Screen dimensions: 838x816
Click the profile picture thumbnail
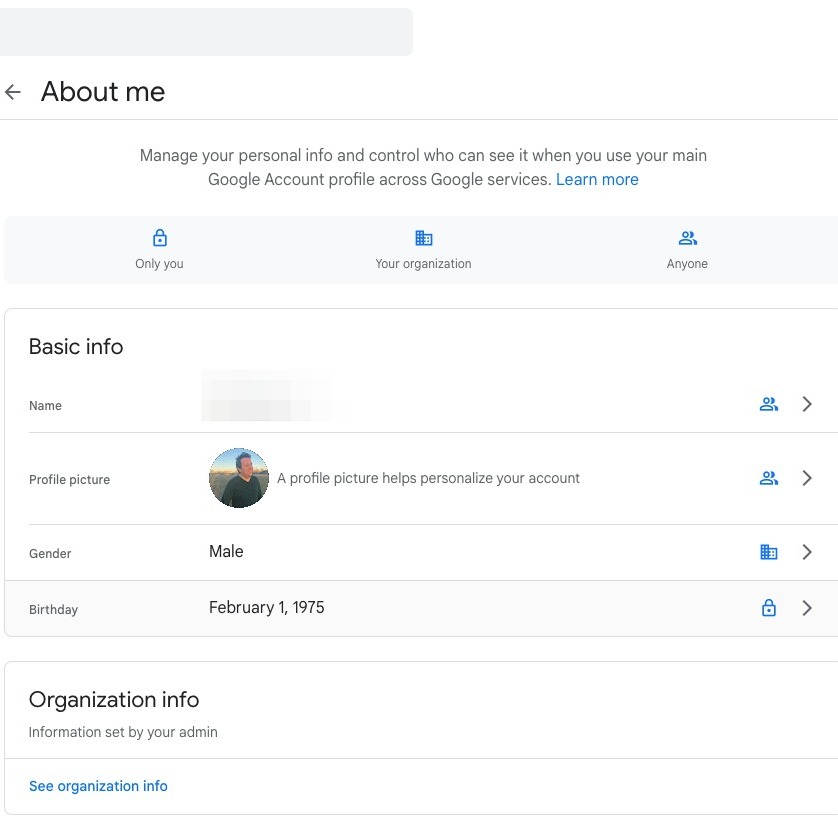coord(239,478)
